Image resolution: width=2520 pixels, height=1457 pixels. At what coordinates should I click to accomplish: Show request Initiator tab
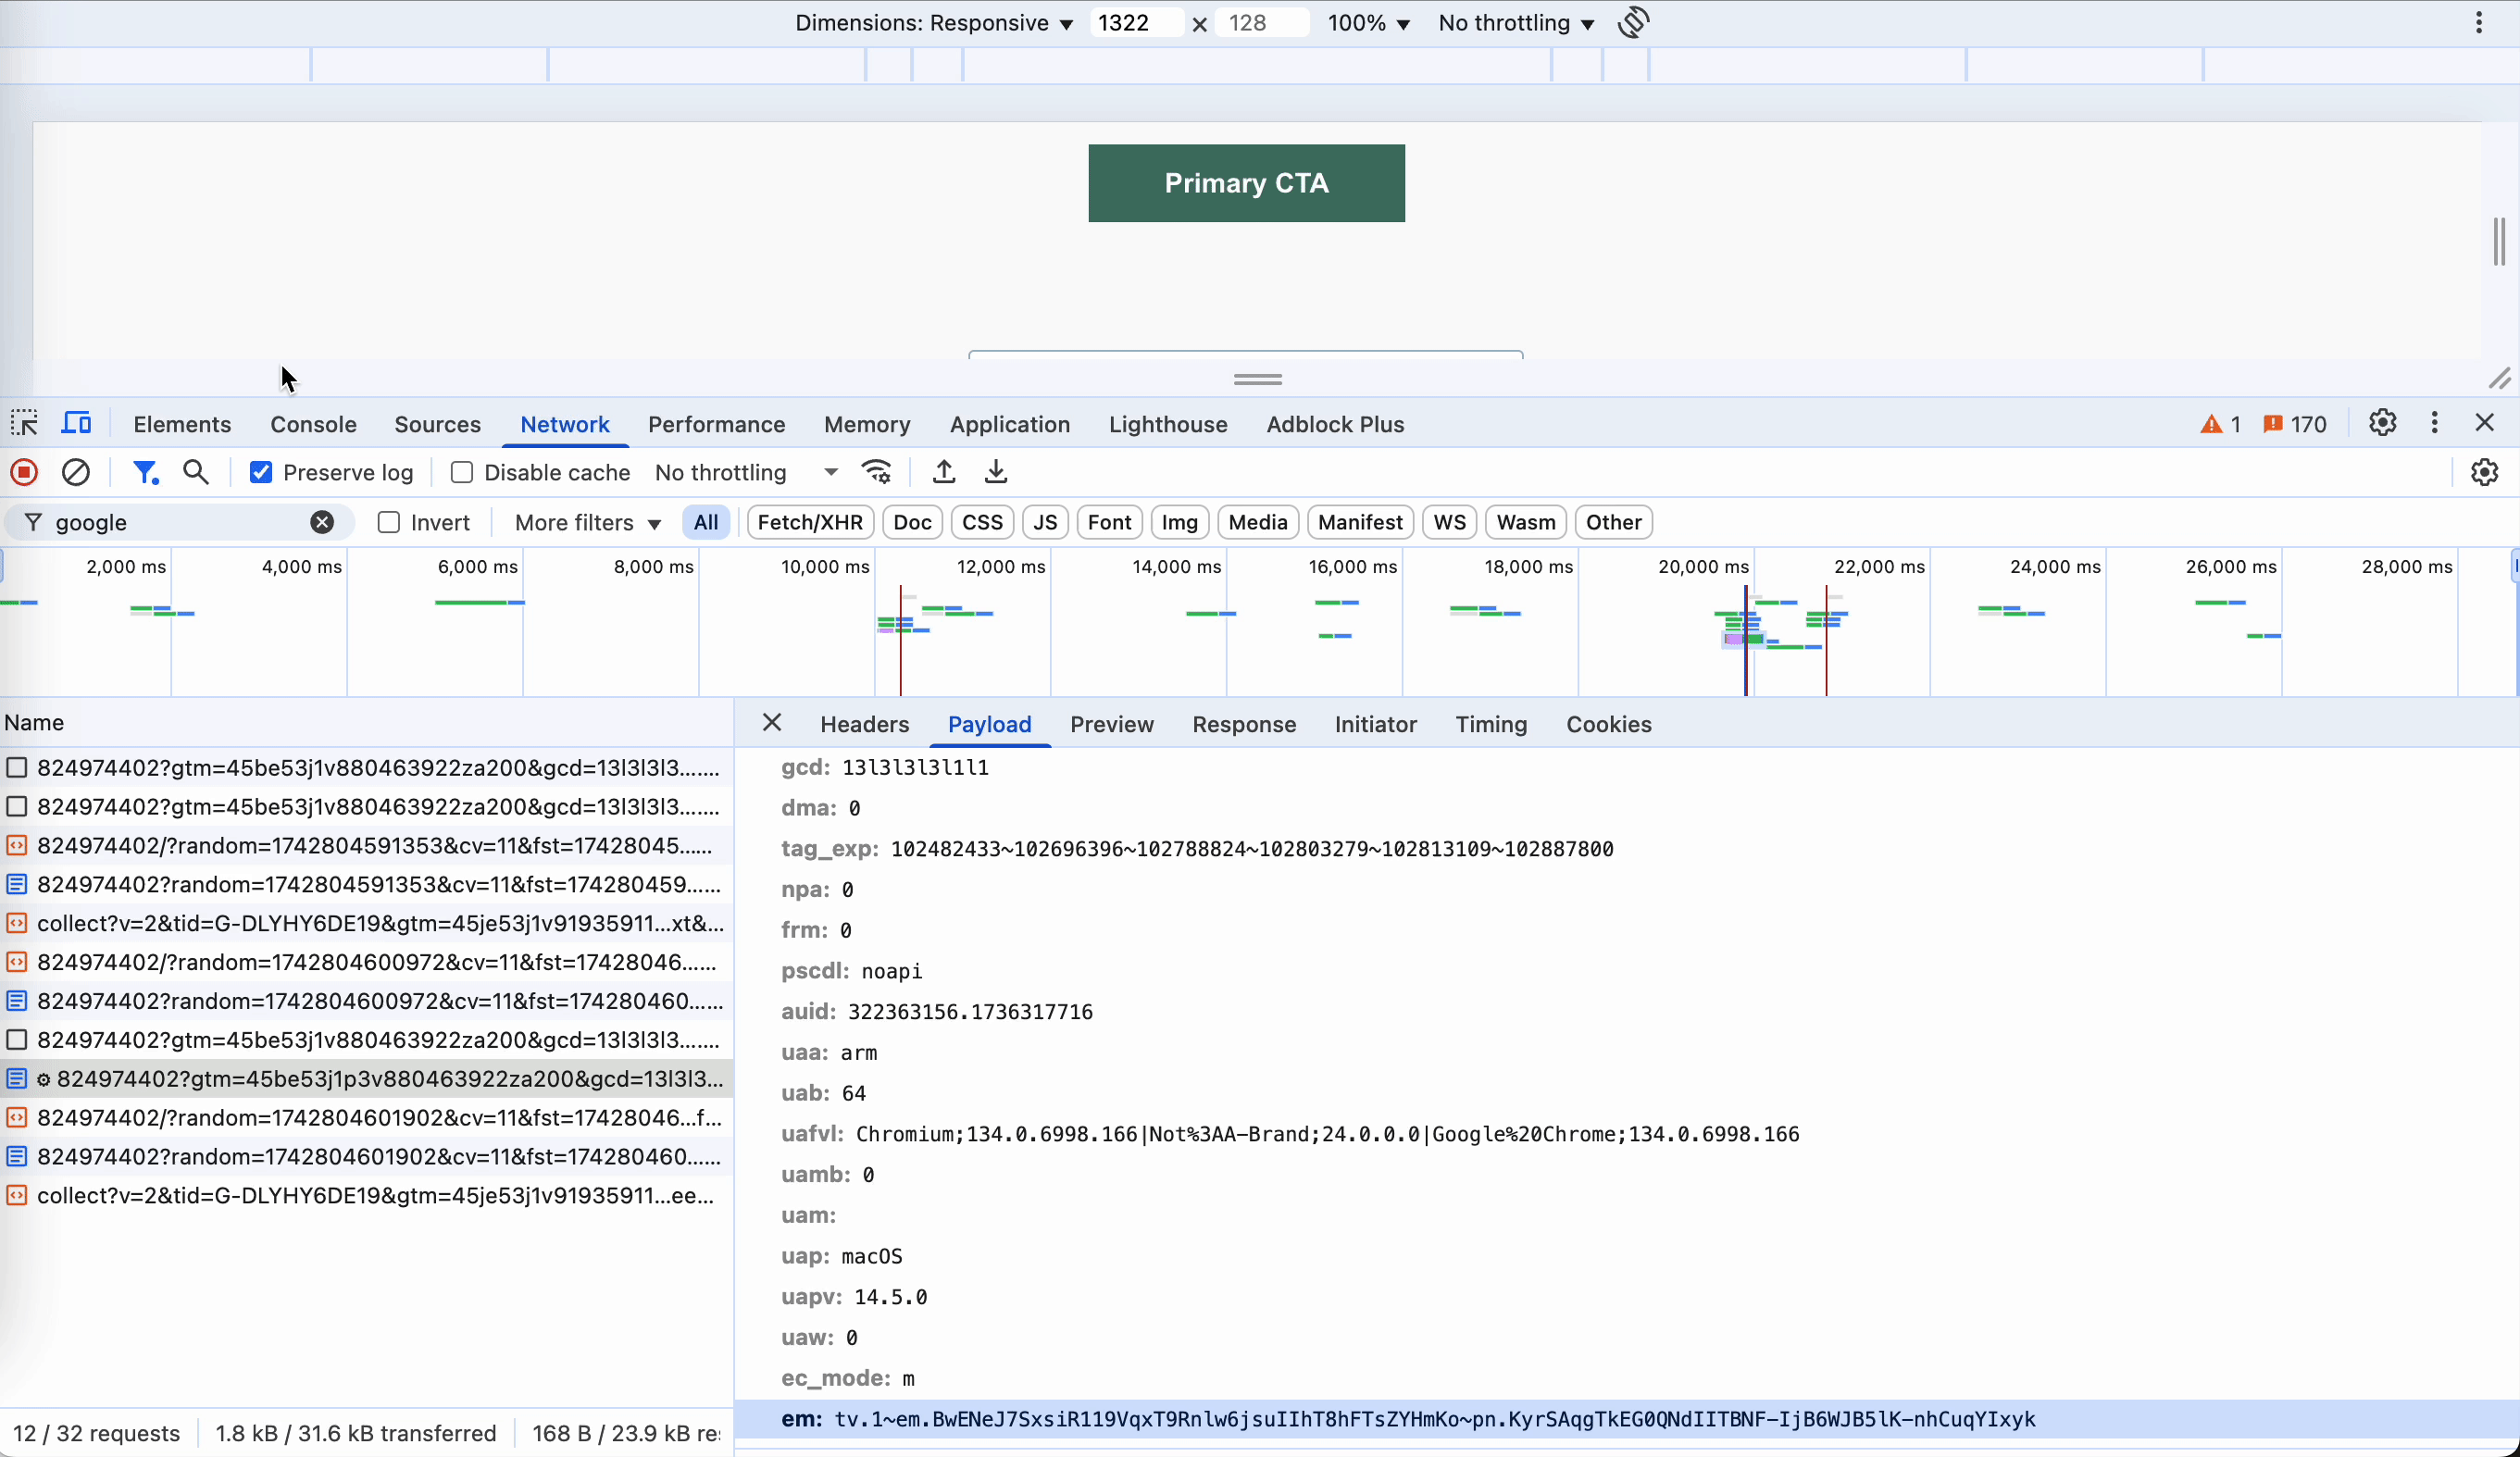tap(1375, 724)
